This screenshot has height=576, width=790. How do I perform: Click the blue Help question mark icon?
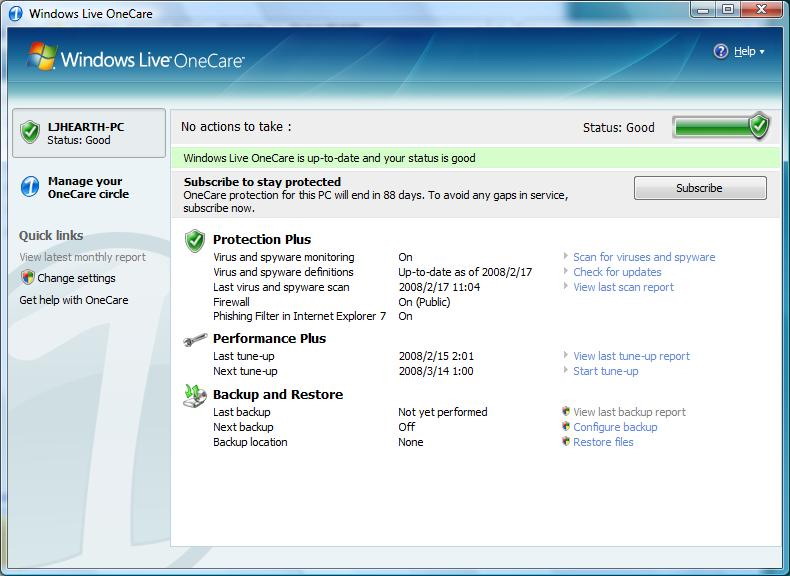pos(720,51)
